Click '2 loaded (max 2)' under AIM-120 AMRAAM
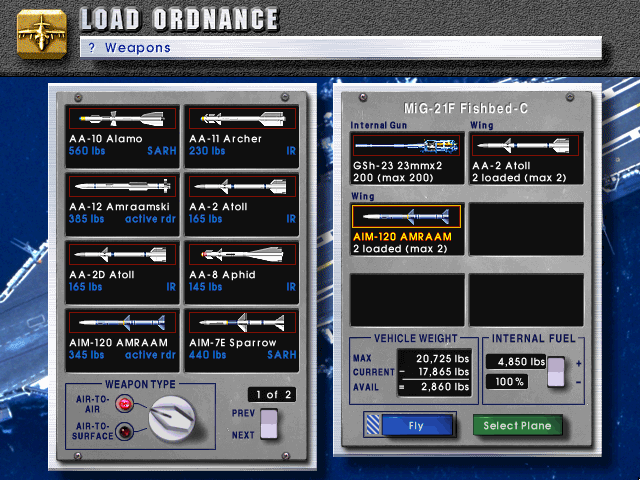 coord(400,249)
